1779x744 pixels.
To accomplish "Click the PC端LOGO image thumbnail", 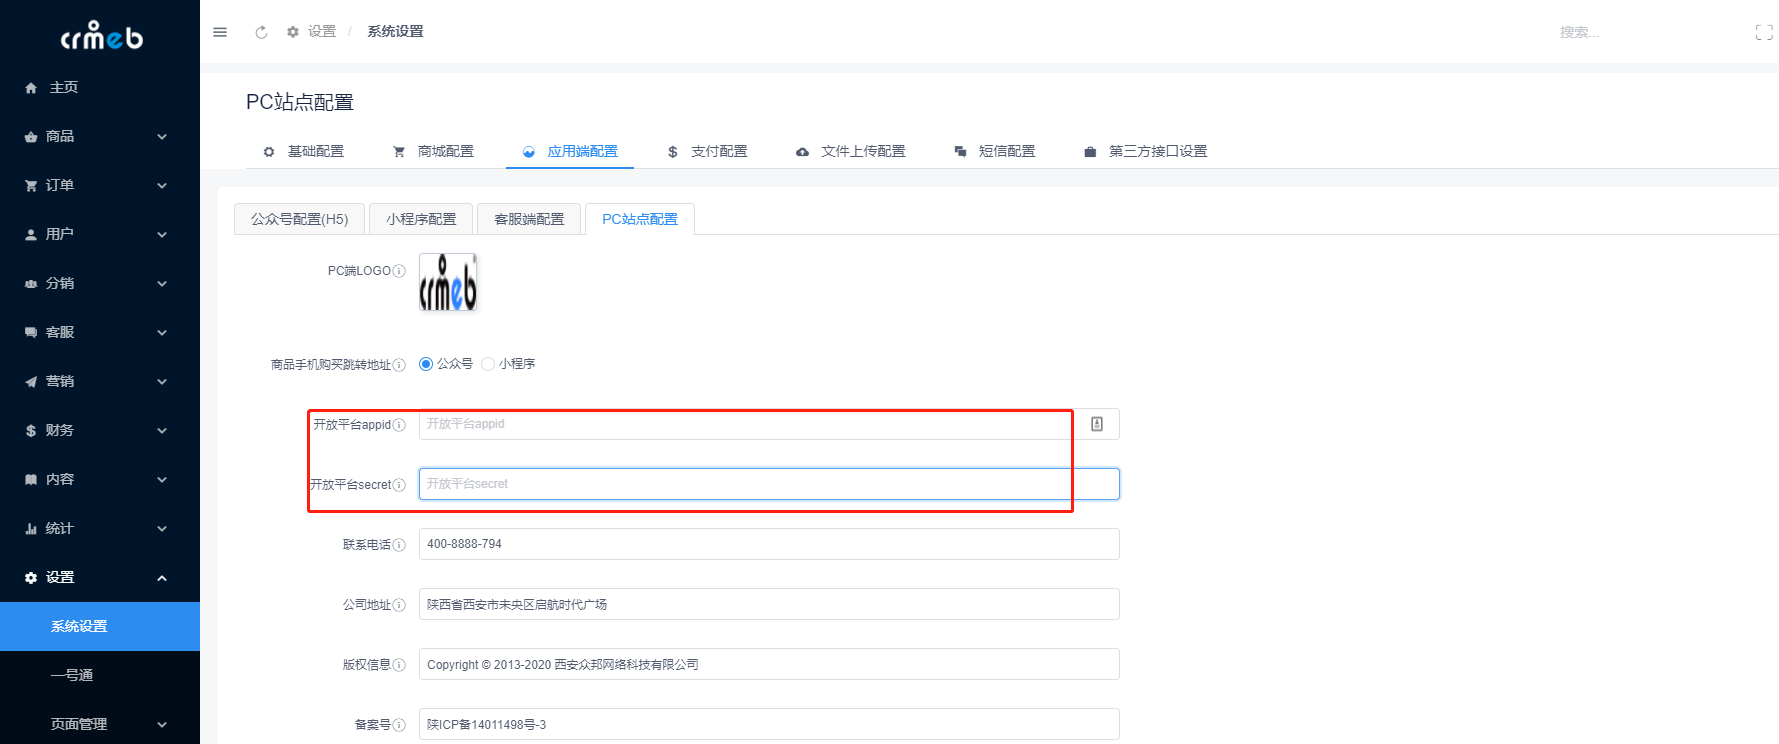I will (448, 282).
